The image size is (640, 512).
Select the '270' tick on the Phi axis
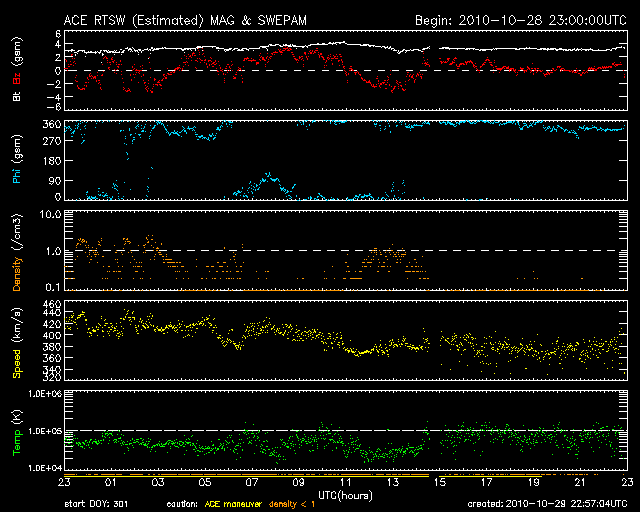pyautogui.click(x=52, y=141)
